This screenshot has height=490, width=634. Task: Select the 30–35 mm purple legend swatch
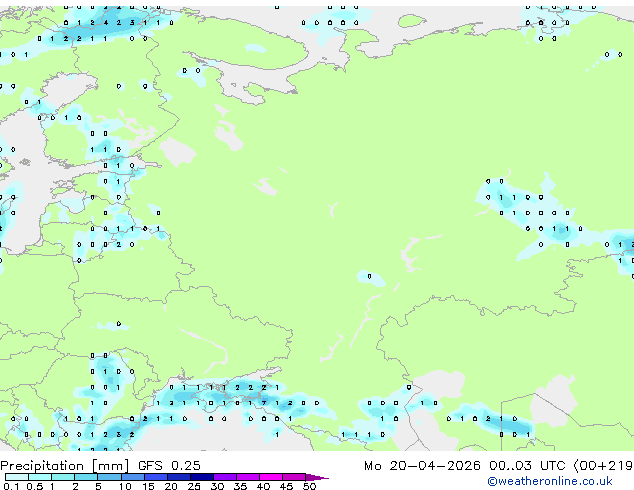coord(225,477)
